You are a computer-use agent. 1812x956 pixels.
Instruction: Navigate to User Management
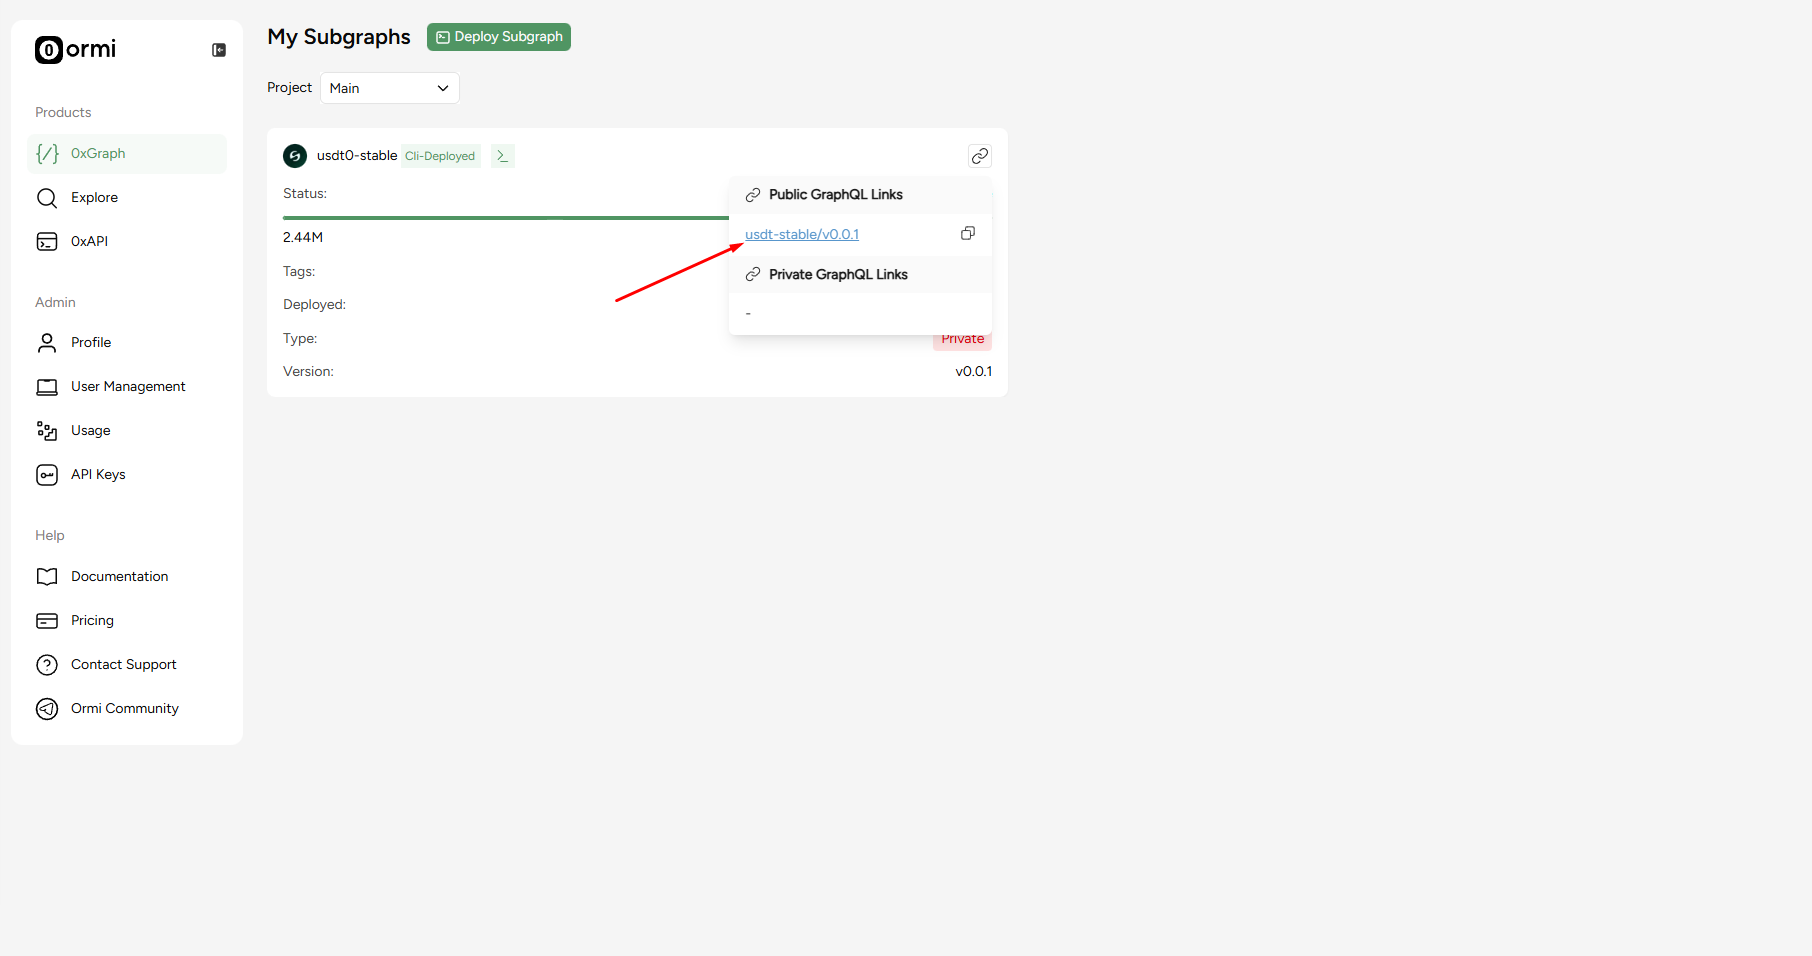(x=128, y=387)
